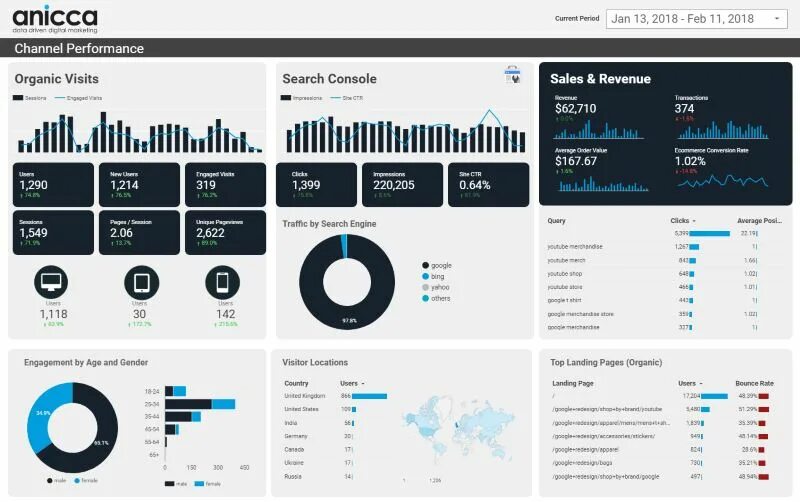Select the India country row
The height and width of the screenshot is (502, 800).
tap(337, 423)
